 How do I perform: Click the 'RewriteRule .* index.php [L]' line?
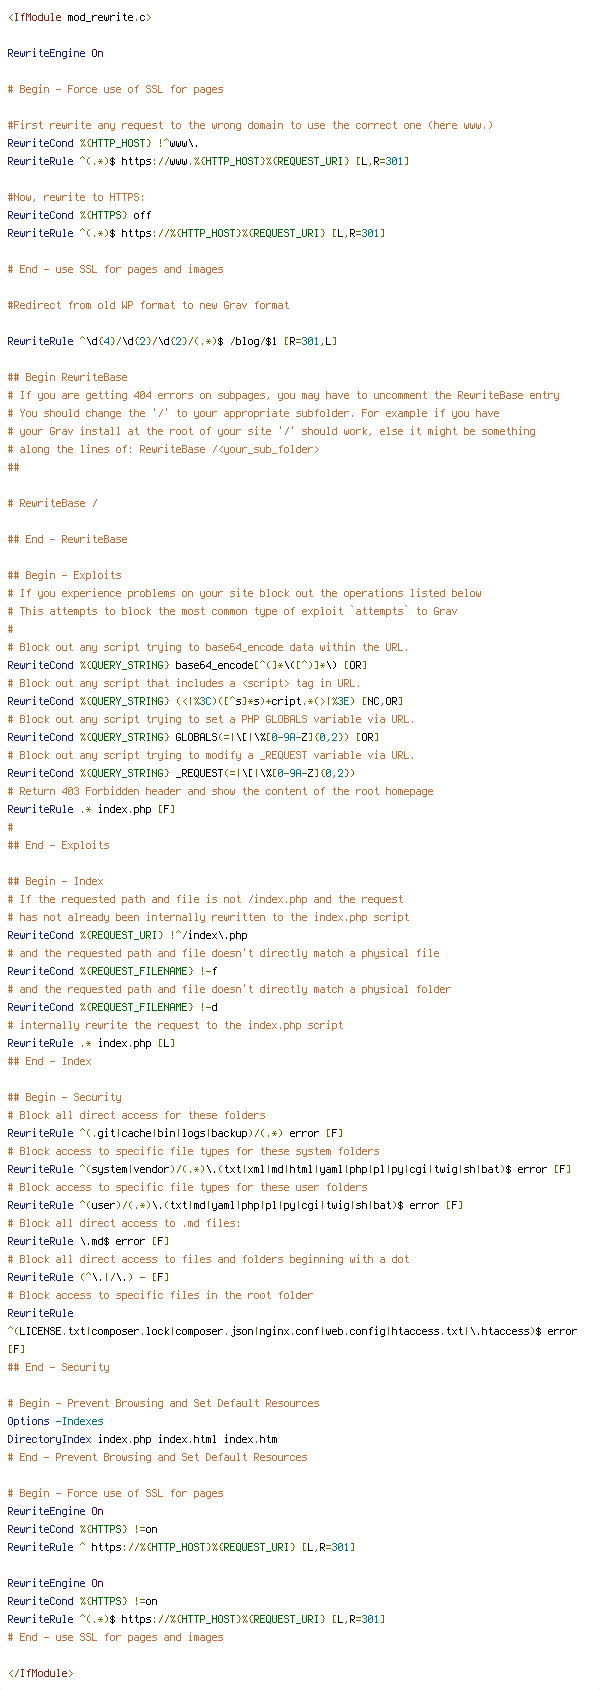[91, 1043]
